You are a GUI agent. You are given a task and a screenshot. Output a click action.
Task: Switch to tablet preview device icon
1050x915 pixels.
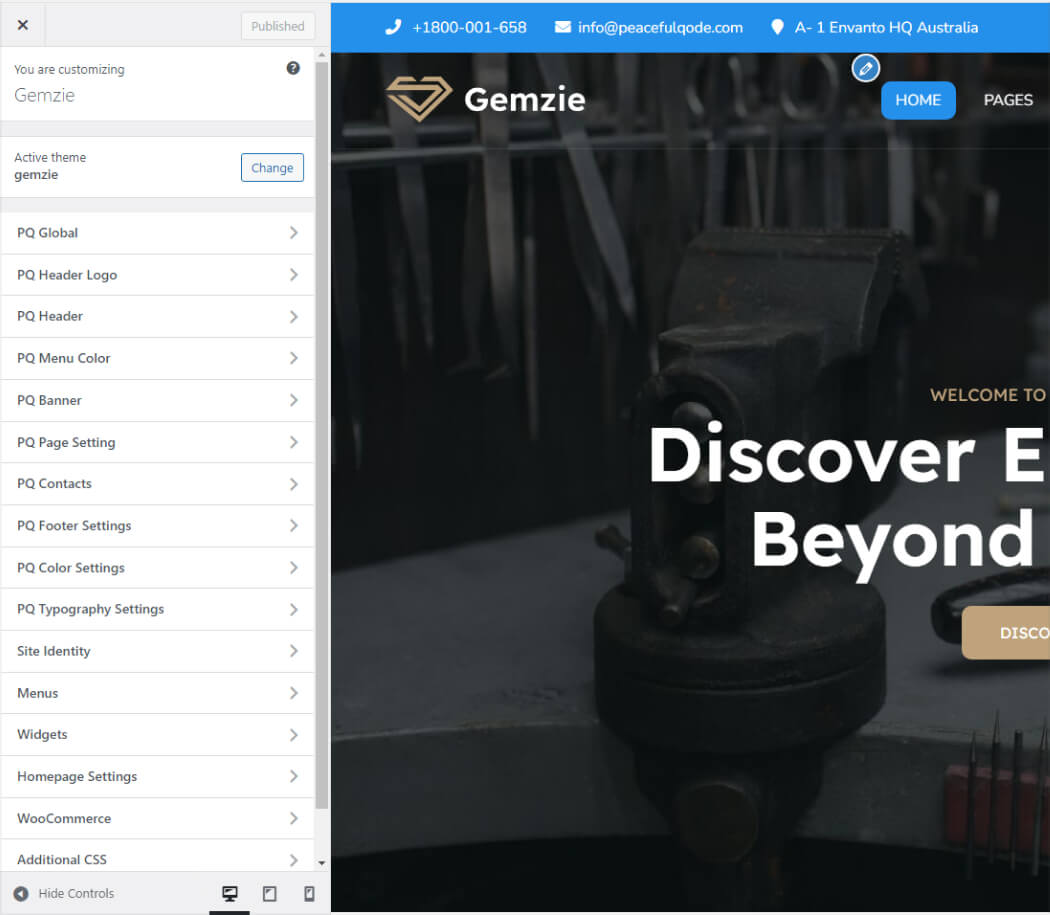269,893
